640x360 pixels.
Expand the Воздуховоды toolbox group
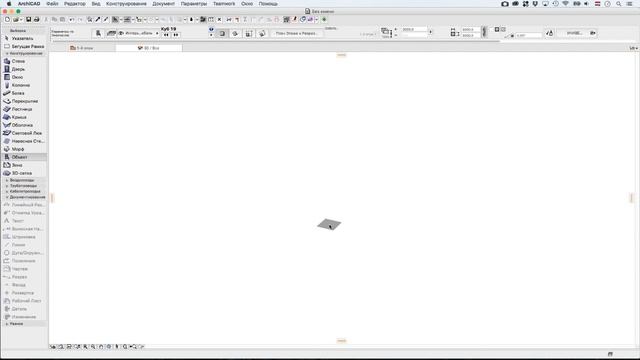(24, 180)
